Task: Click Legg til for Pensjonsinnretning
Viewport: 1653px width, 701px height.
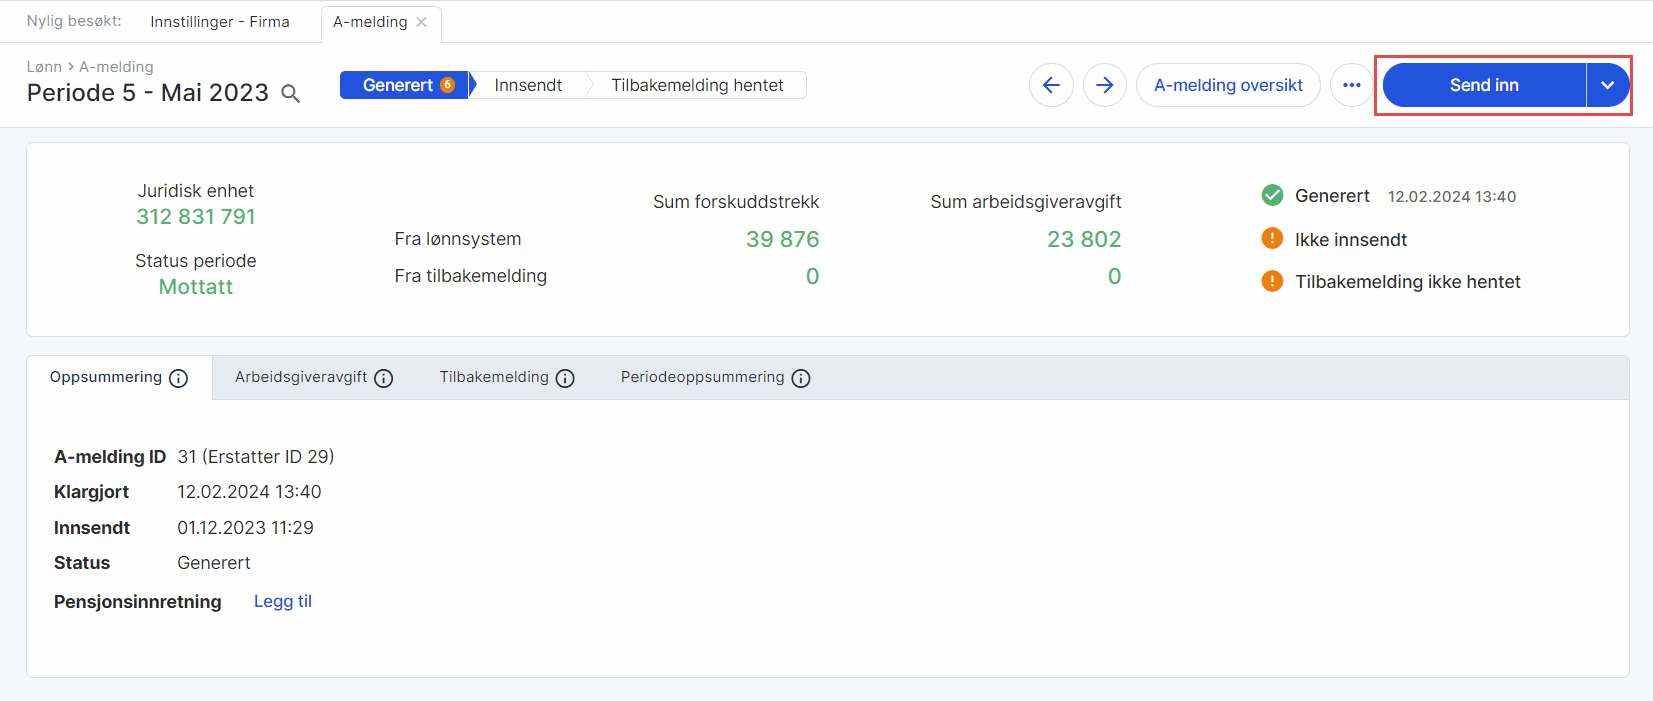Action: pyautogui.click(x=283, y=601)
